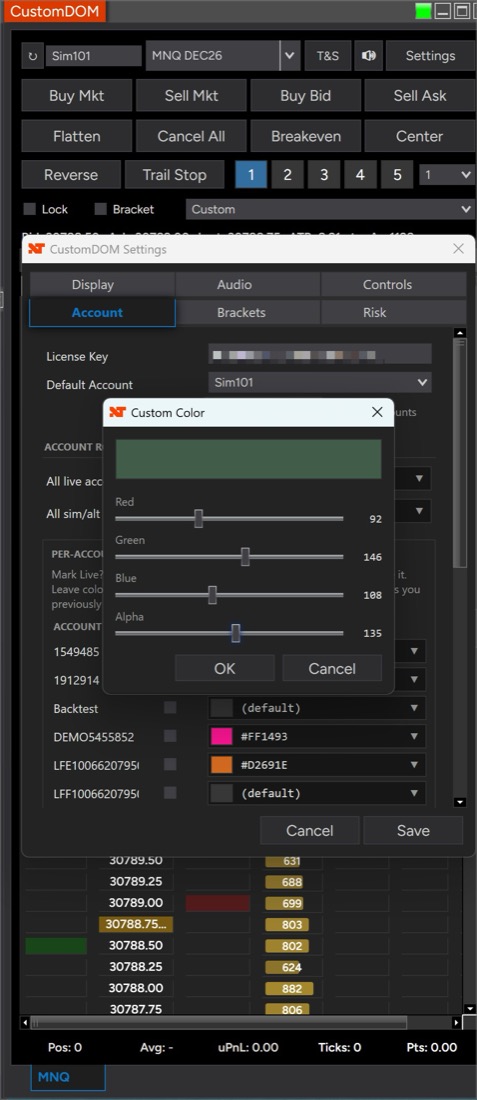Viewport: 477px width, 1100px height.
Task: Click the Breakeven button
Action: pos(305,136)
